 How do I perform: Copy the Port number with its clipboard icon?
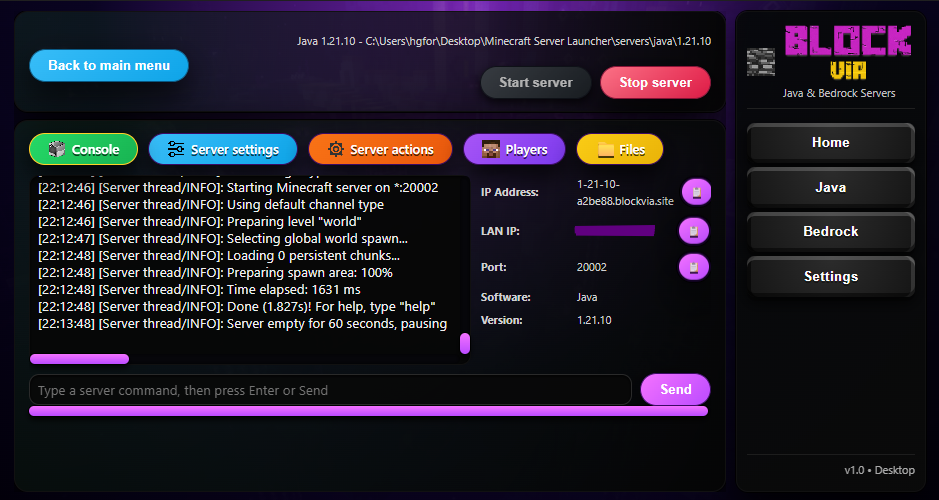(x=693, y=267)
